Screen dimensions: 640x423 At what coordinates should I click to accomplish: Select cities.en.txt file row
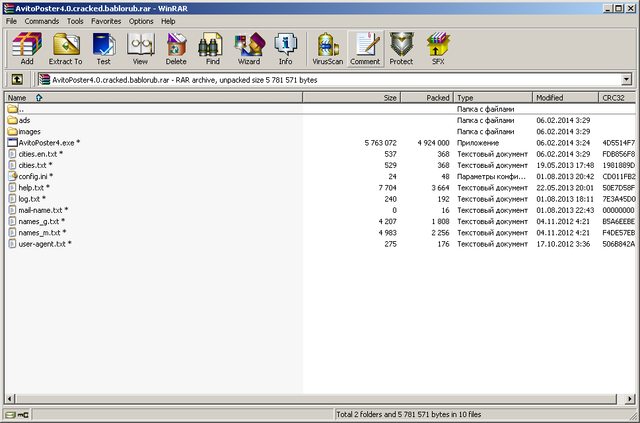(320, 154)
